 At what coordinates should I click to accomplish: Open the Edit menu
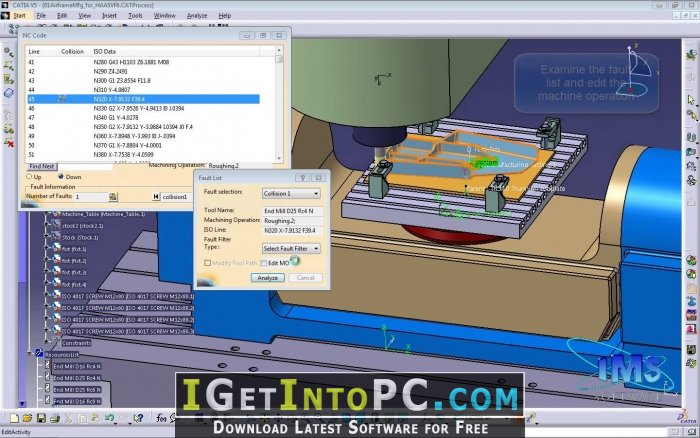[62, 15]
